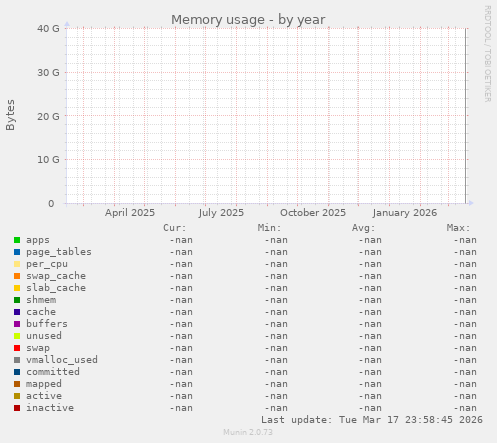Image resolution: width=497 pixels, height=443 pixels.
Task: Click the '10 G' y-axis label
Action: 48,160
